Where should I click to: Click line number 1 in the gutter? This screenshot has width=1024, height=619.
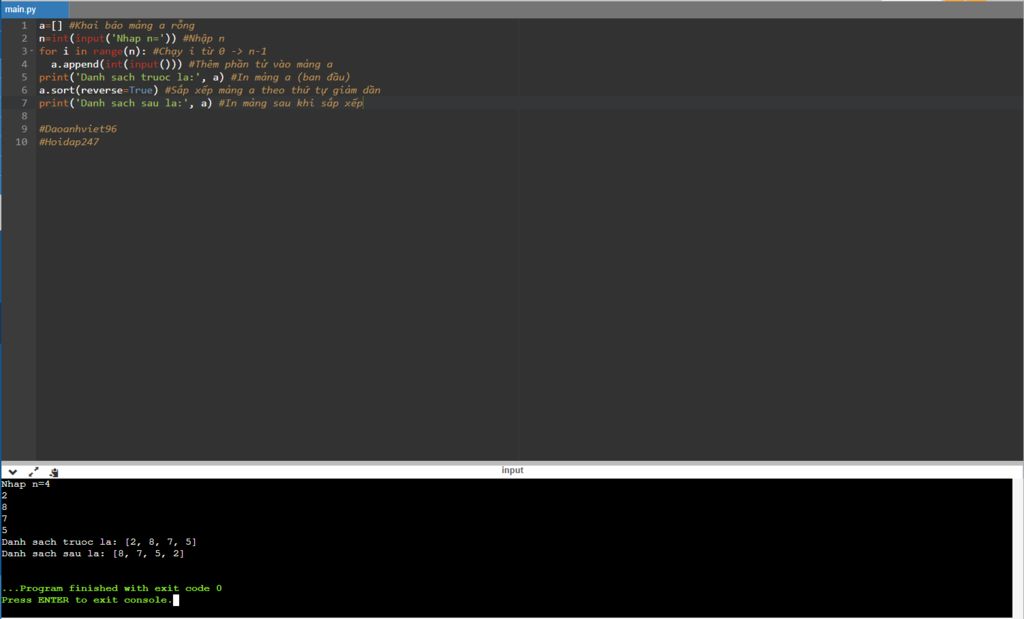tap(24, 25)
